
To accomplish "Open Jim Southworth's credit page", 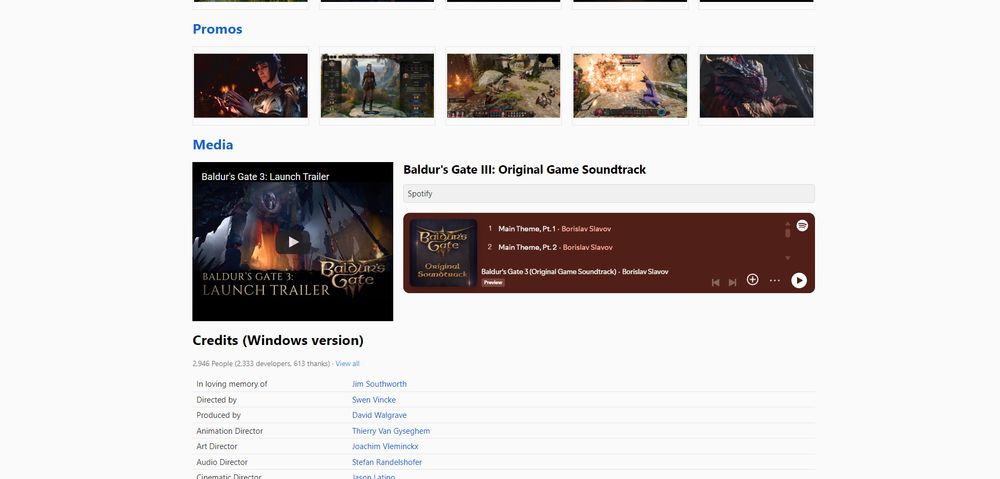I will click(379, 384).
